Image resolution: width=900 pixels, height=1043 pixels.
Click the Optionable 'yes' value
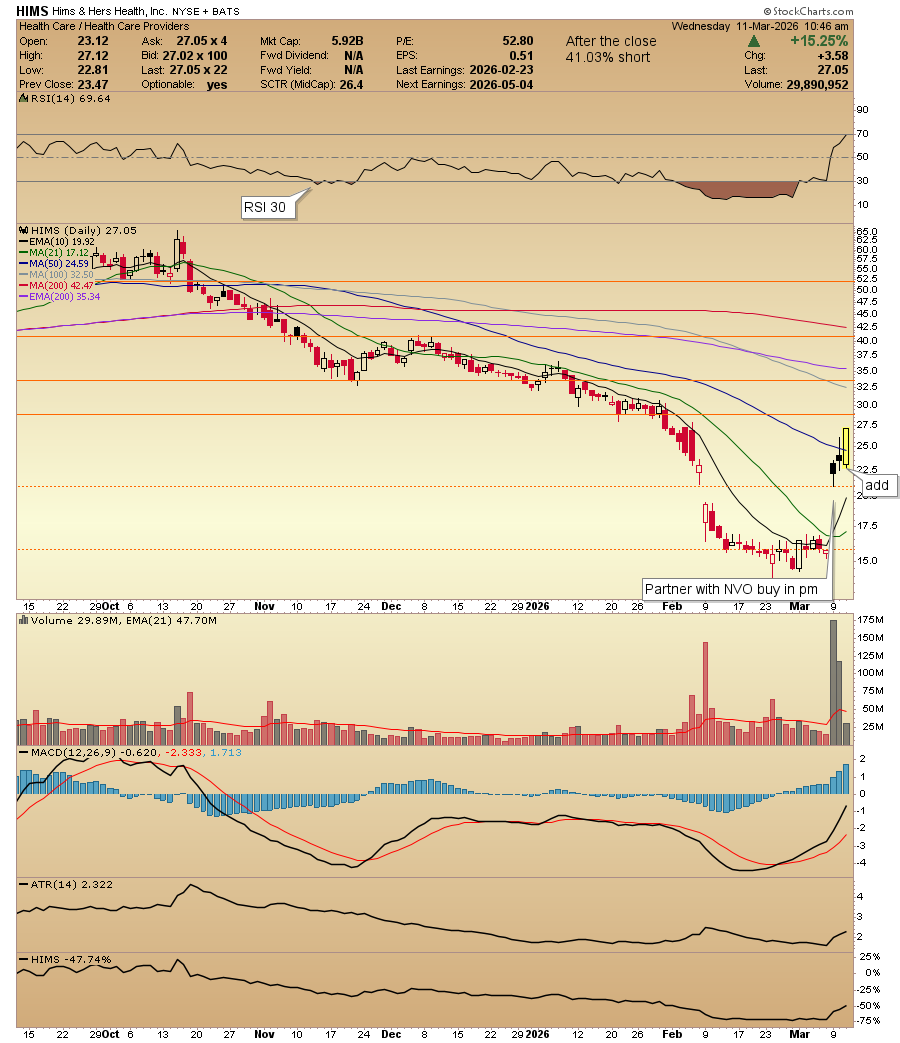click(x=217, y=84)
